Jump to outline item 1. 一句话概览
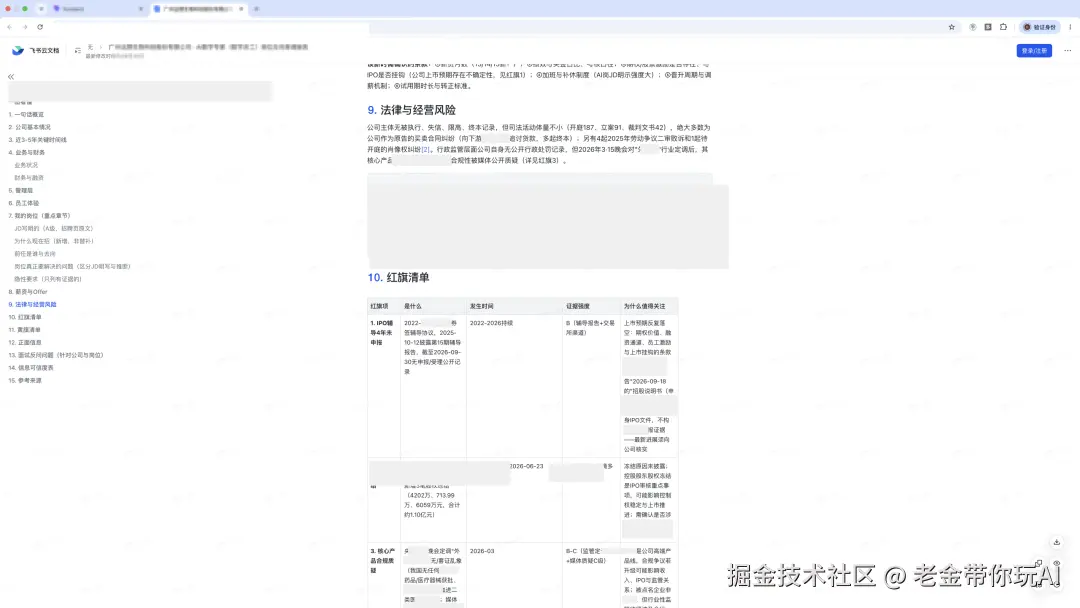1080x608 pixels. [26, 114]
